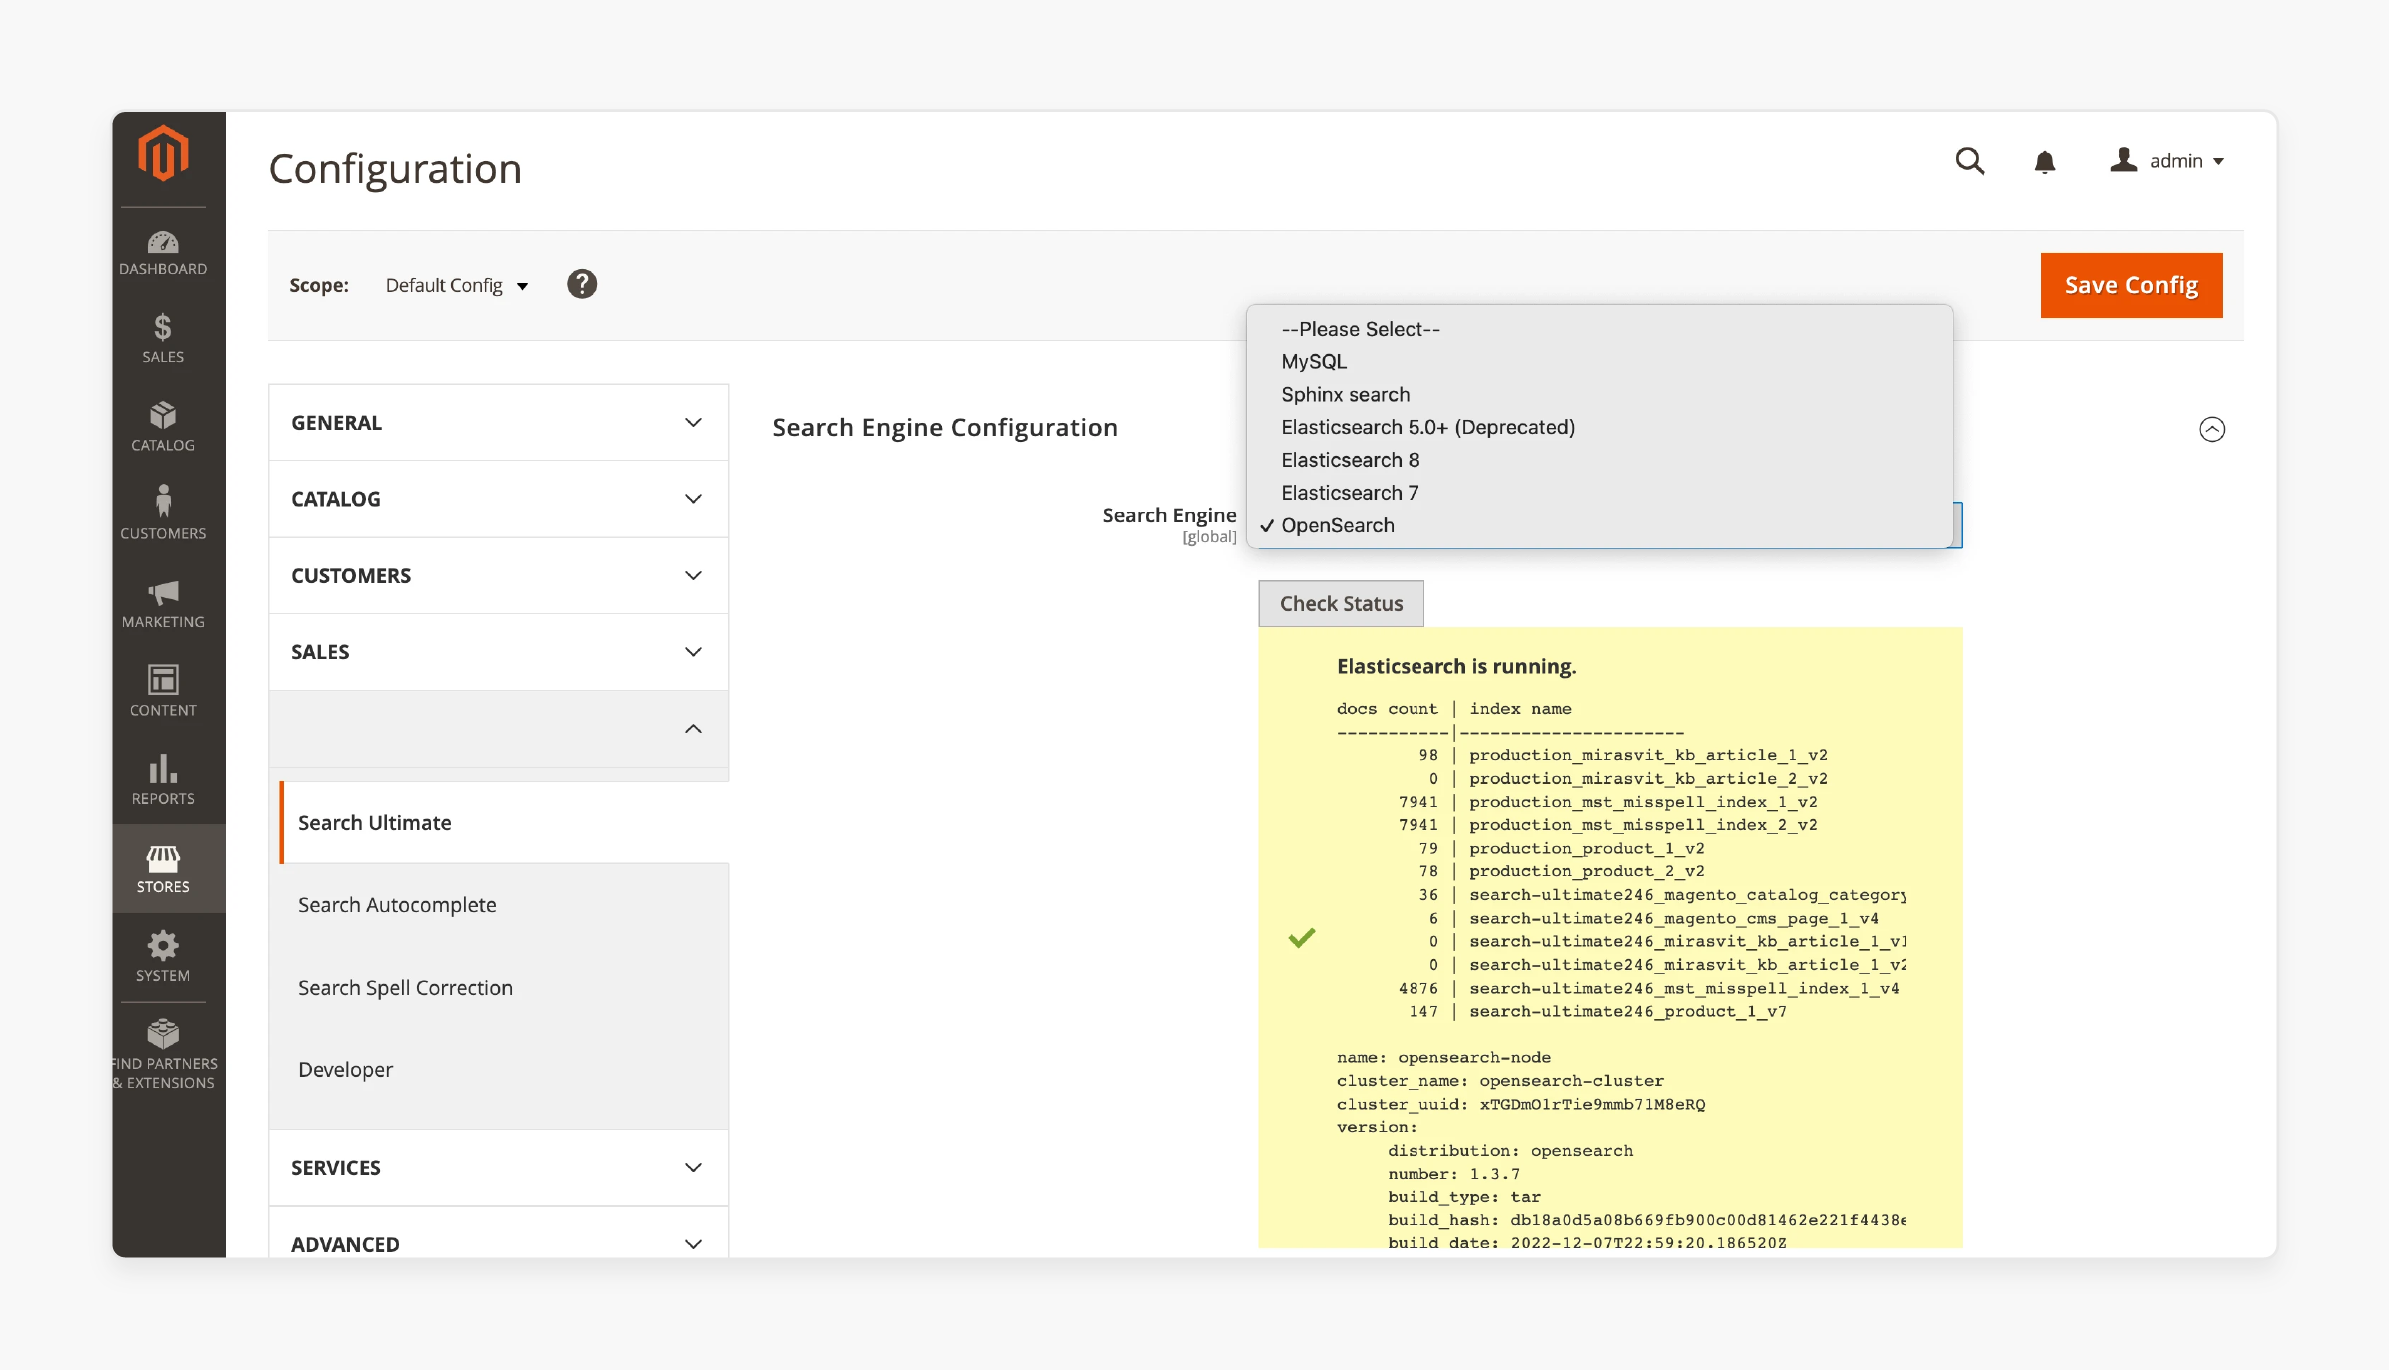Image resolution: width=2389 pixels, height=1370 pixels.
Task: Collapse Search Engine Configuration section circle icon
Action: (x=2212, y=429)
